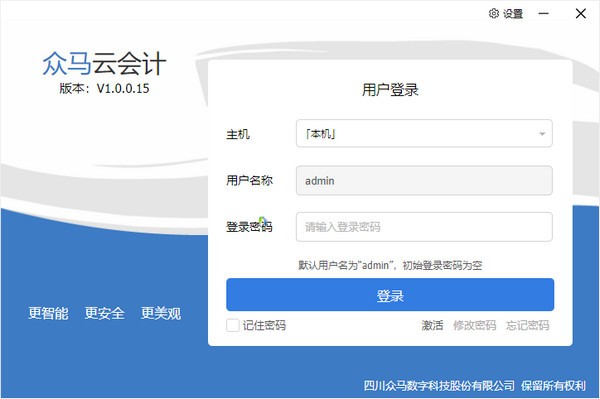This screenshot has height=399, width=600.
Task: Minimize the login window
Action: [x=543, y=14]
